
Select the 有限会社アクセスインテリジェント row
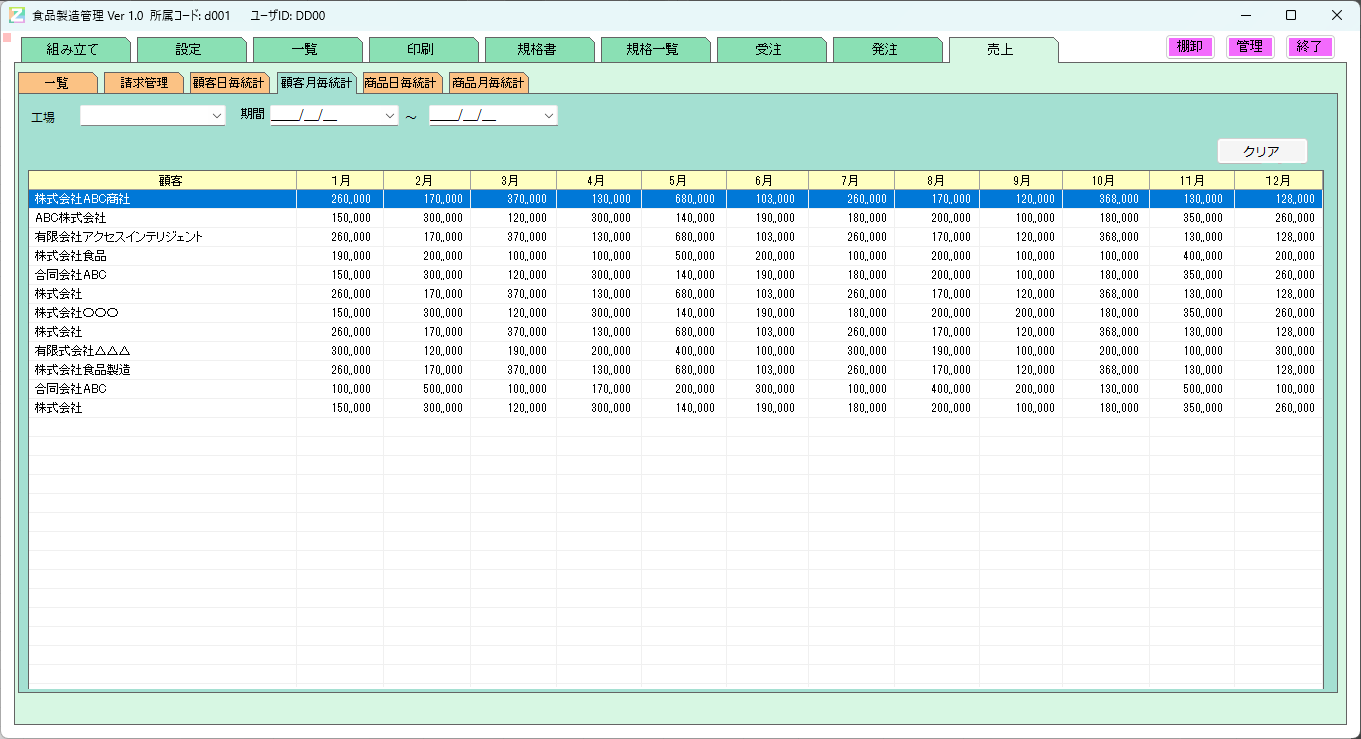point(676,237)
